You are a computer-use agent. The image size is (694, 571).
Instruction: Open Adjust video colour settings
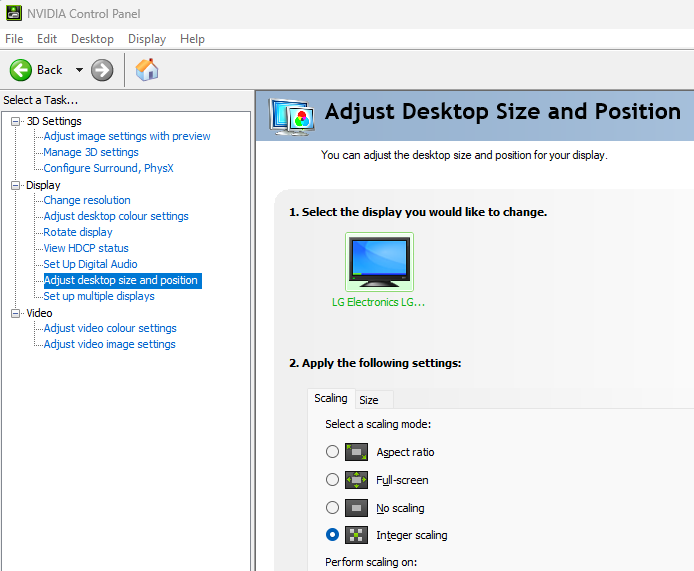tap(110, 328)
